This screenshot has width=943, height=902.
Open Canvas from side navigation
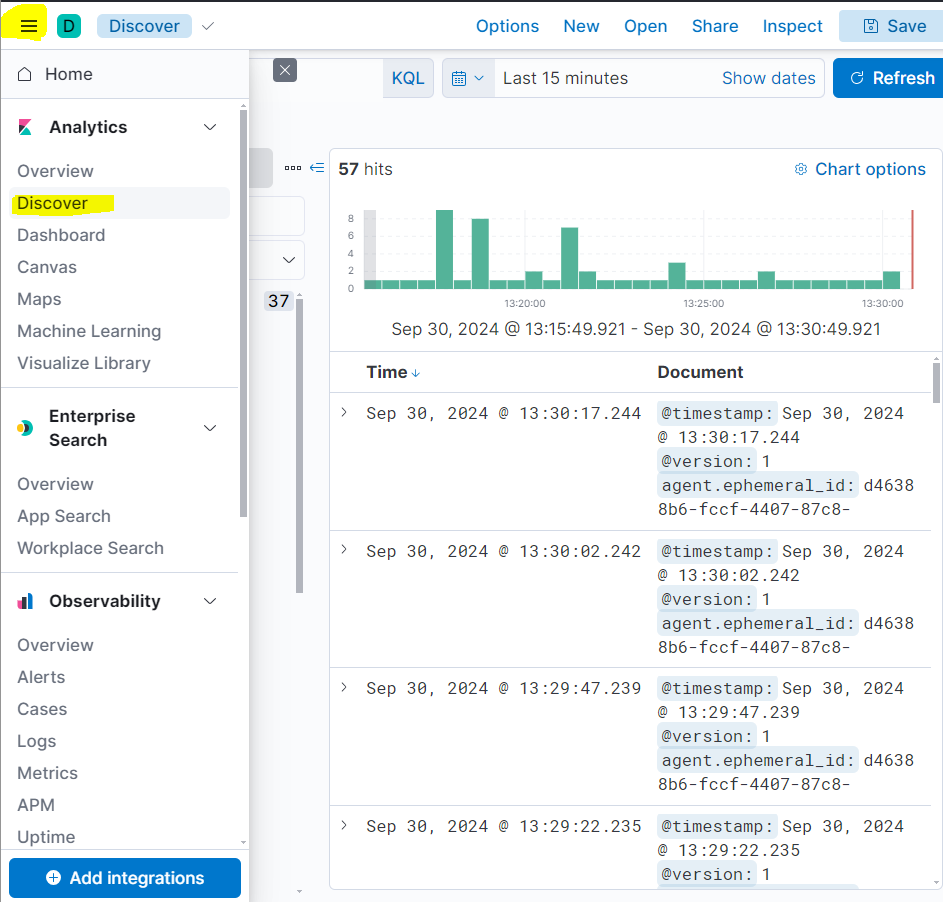pyautogui.click(x=47, y=267)
